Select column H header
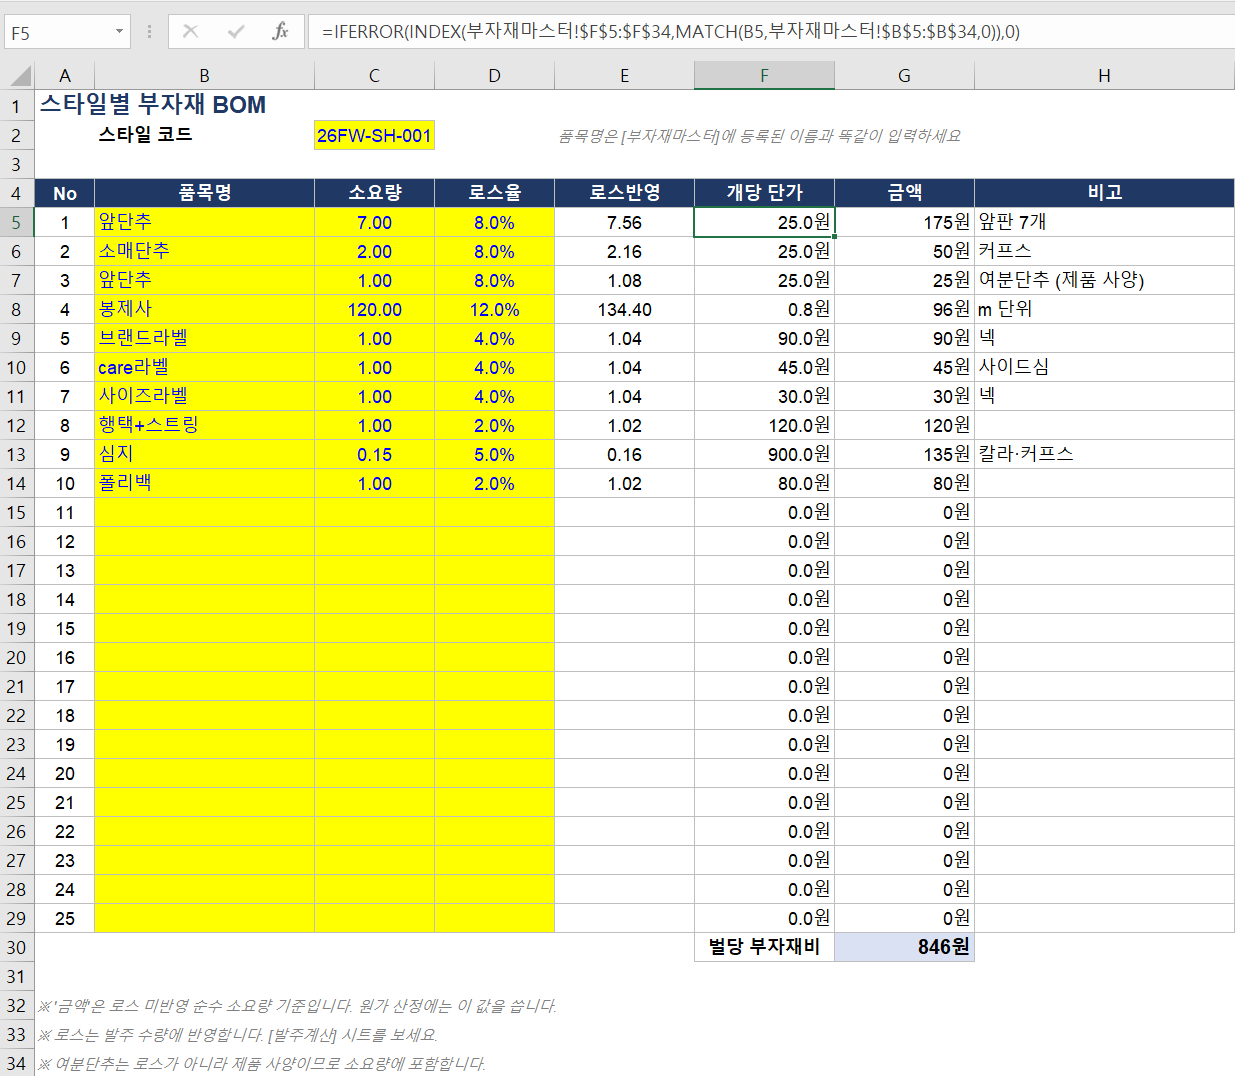 (x=1104, y=76)
